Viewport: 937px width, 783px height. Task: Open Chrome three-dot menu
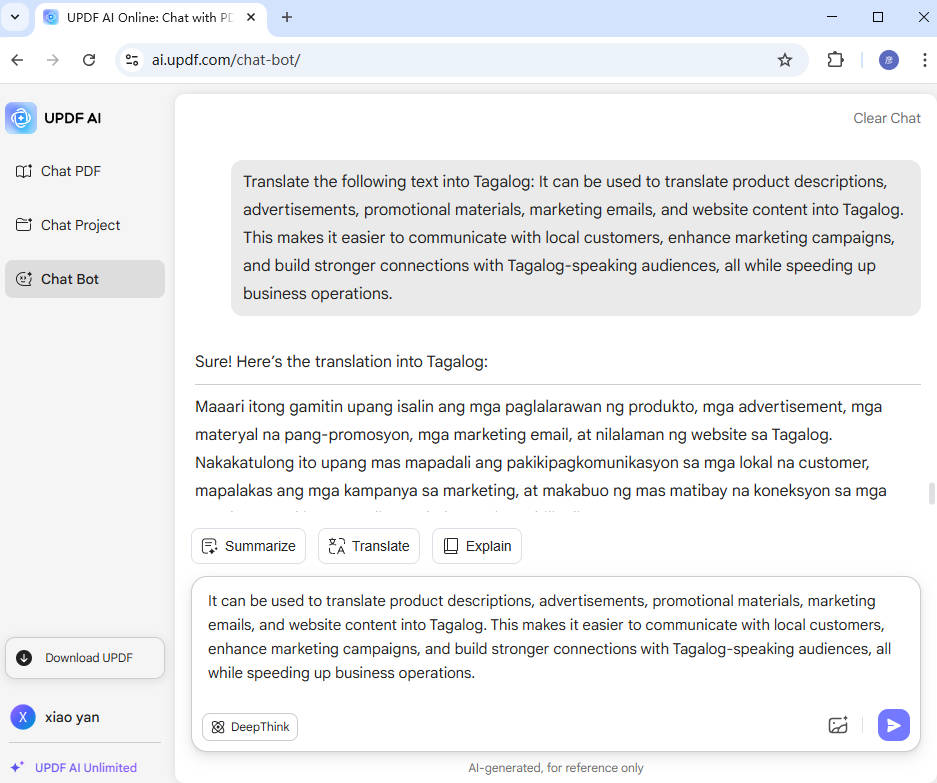(x=924, y=60)
